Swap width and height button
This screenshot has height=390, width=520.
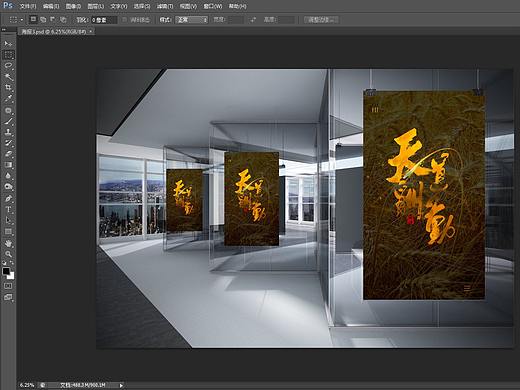pyautogui.click(x=253, y=20)
